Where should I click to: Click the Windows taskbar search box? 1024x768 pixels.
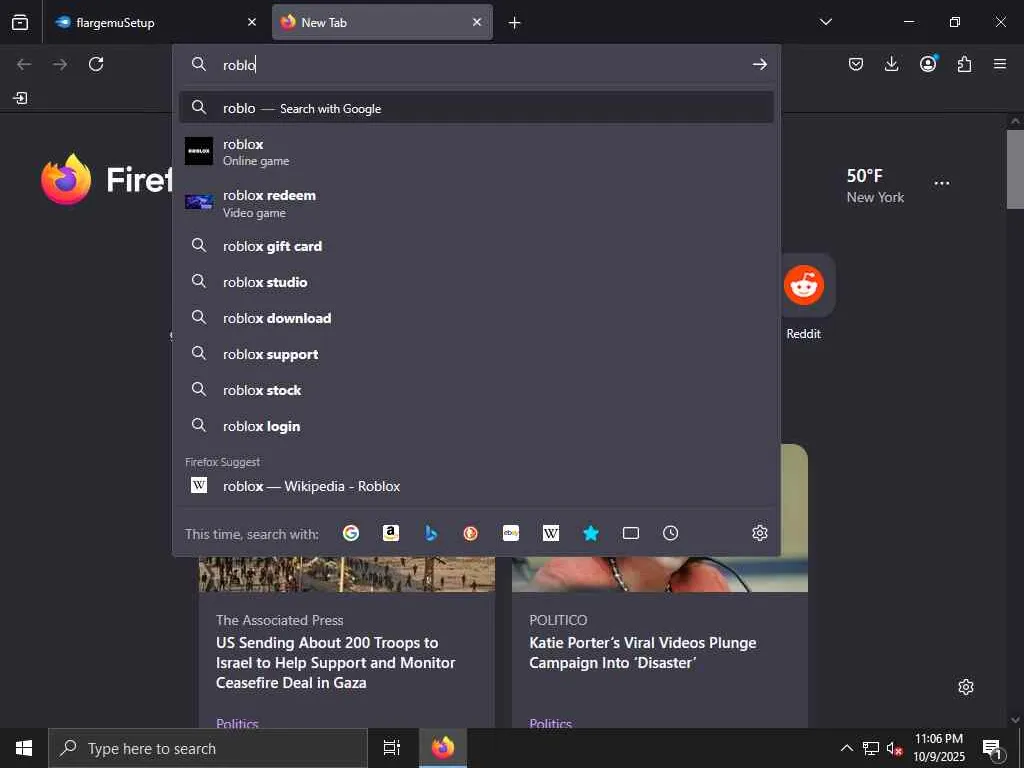tap(208, 748)
